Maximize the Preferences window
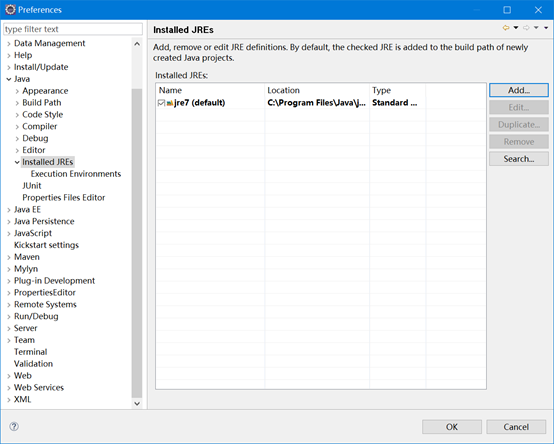Screen dimensions: 554x444 click(x=507, y=10)
